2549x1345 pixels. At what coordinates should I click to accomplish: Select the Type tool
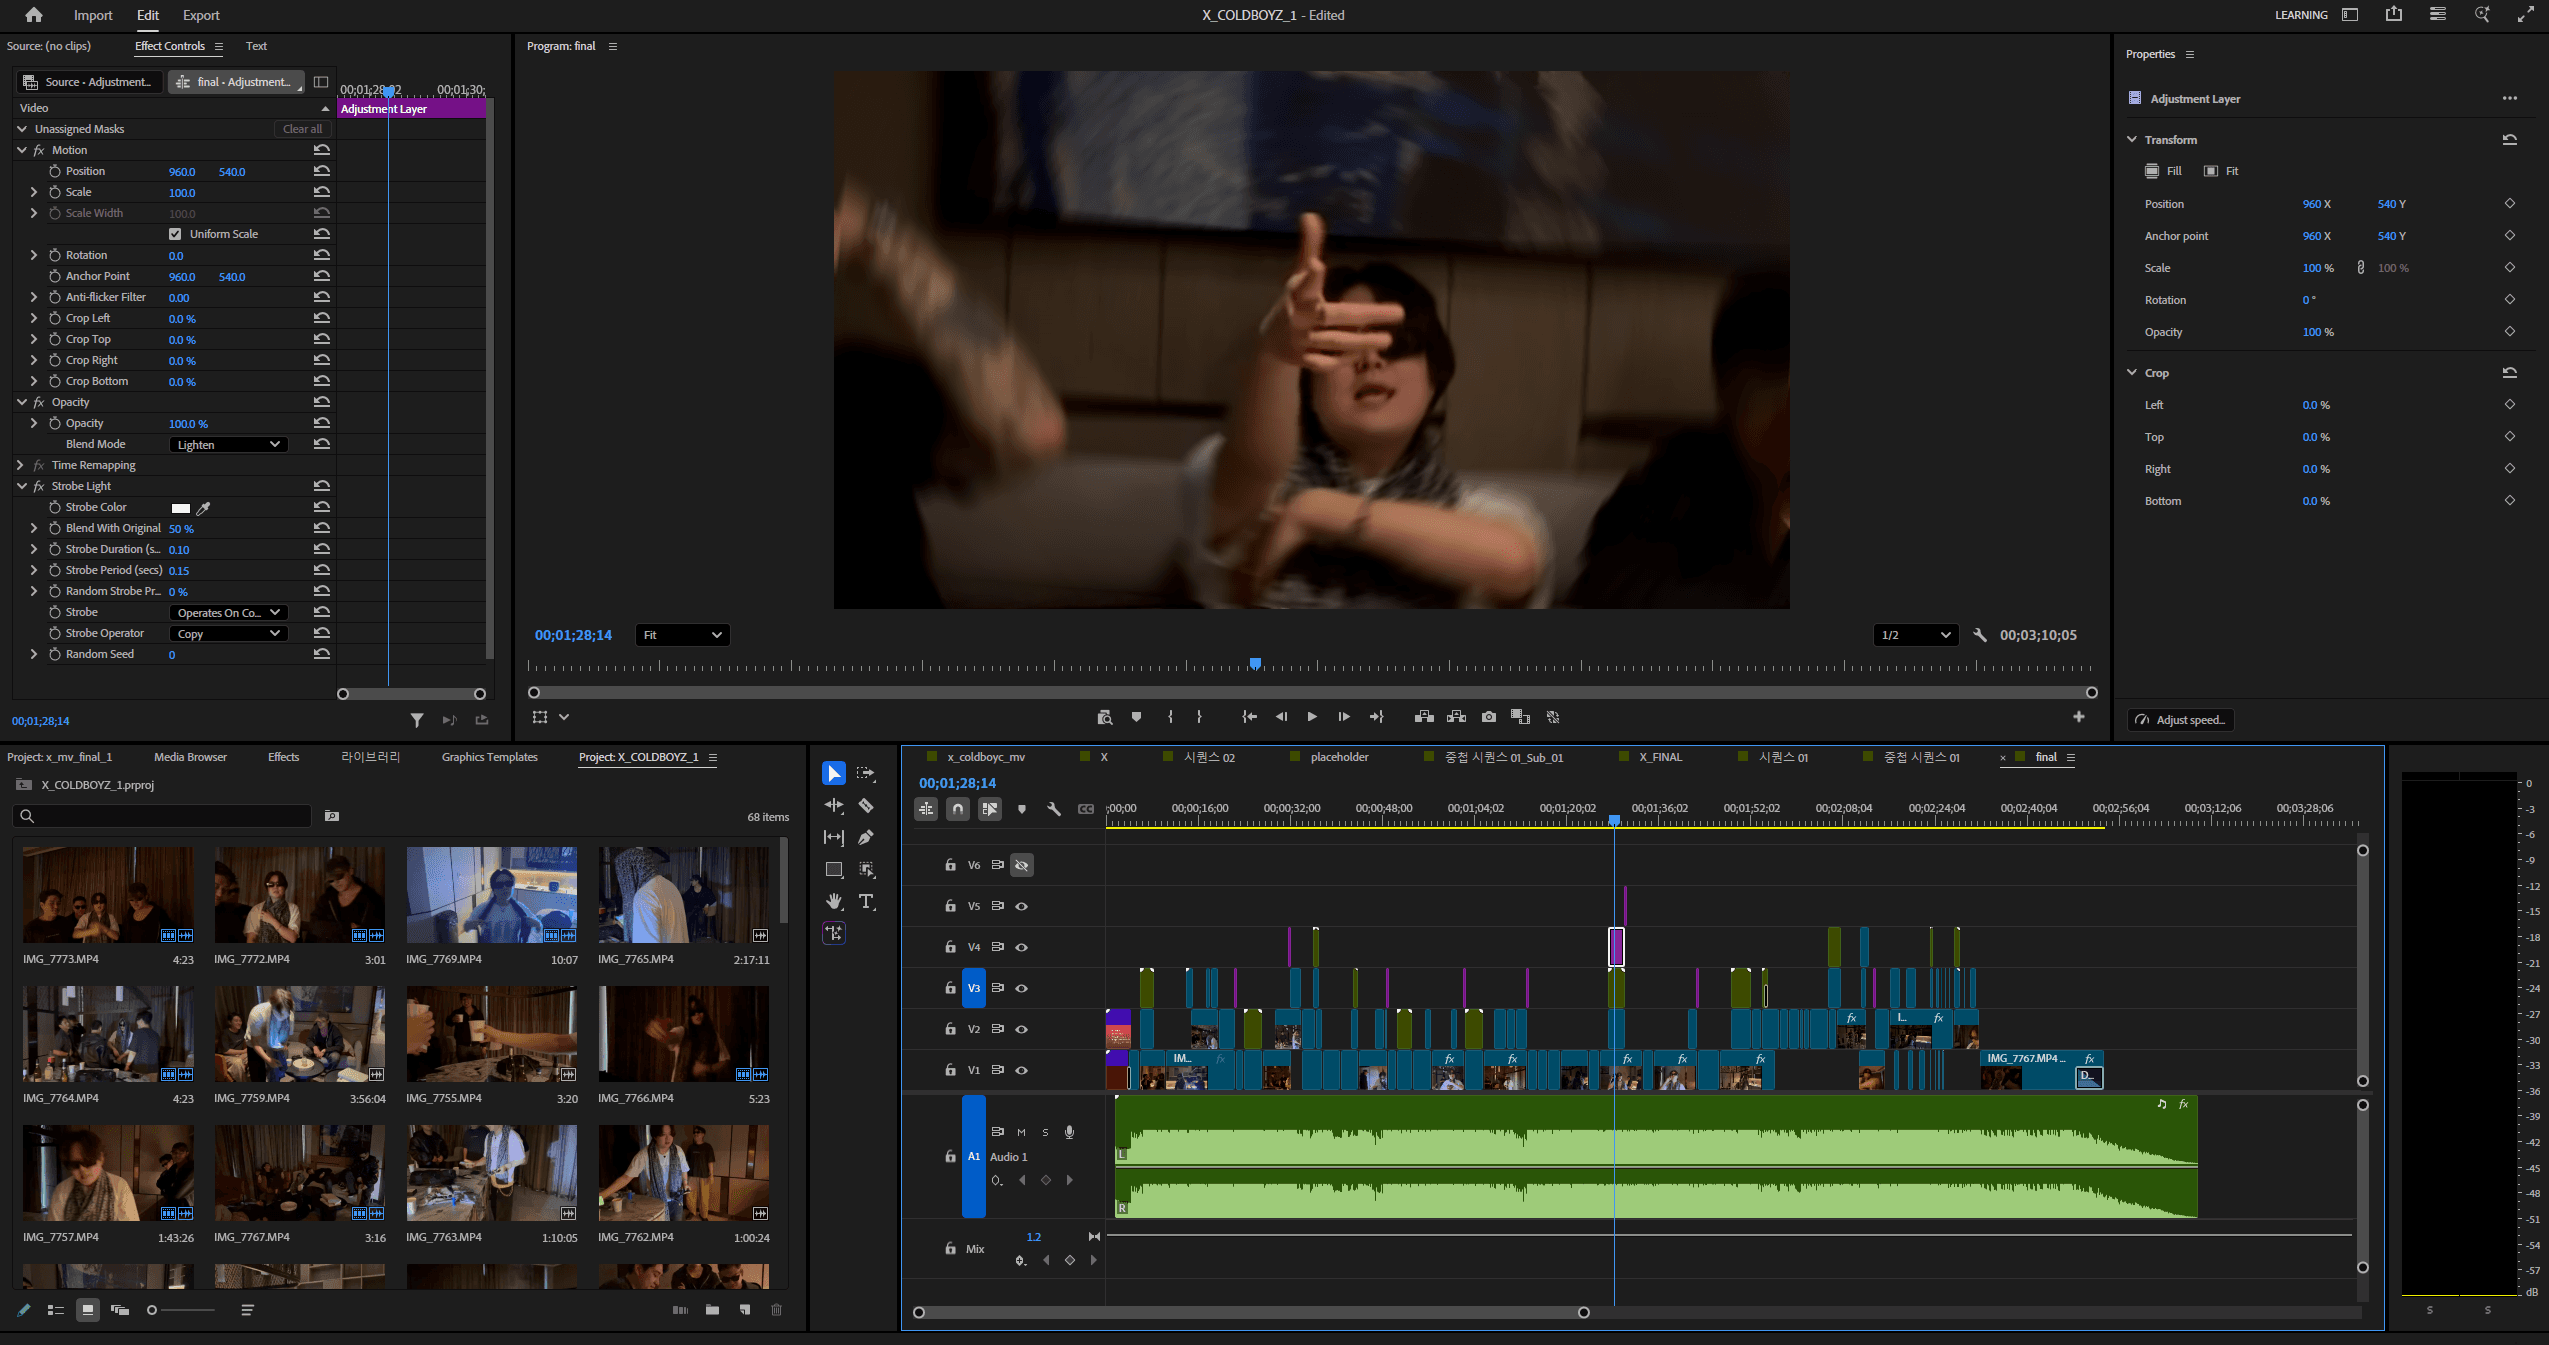click(866, 901)
